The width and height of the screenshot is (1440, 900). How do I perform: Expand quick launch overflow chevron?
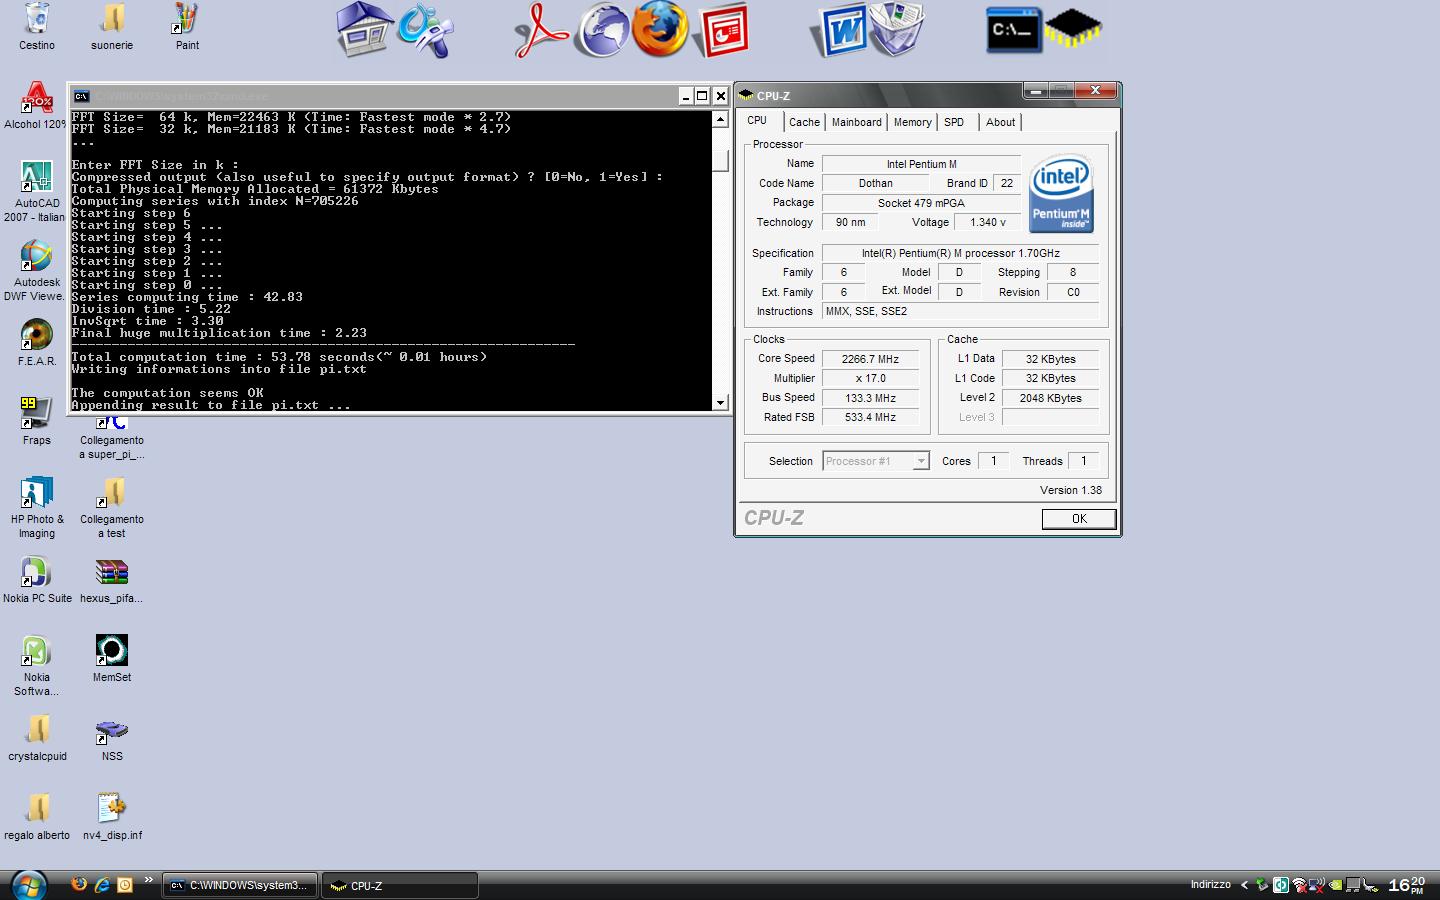click(148, 880)
